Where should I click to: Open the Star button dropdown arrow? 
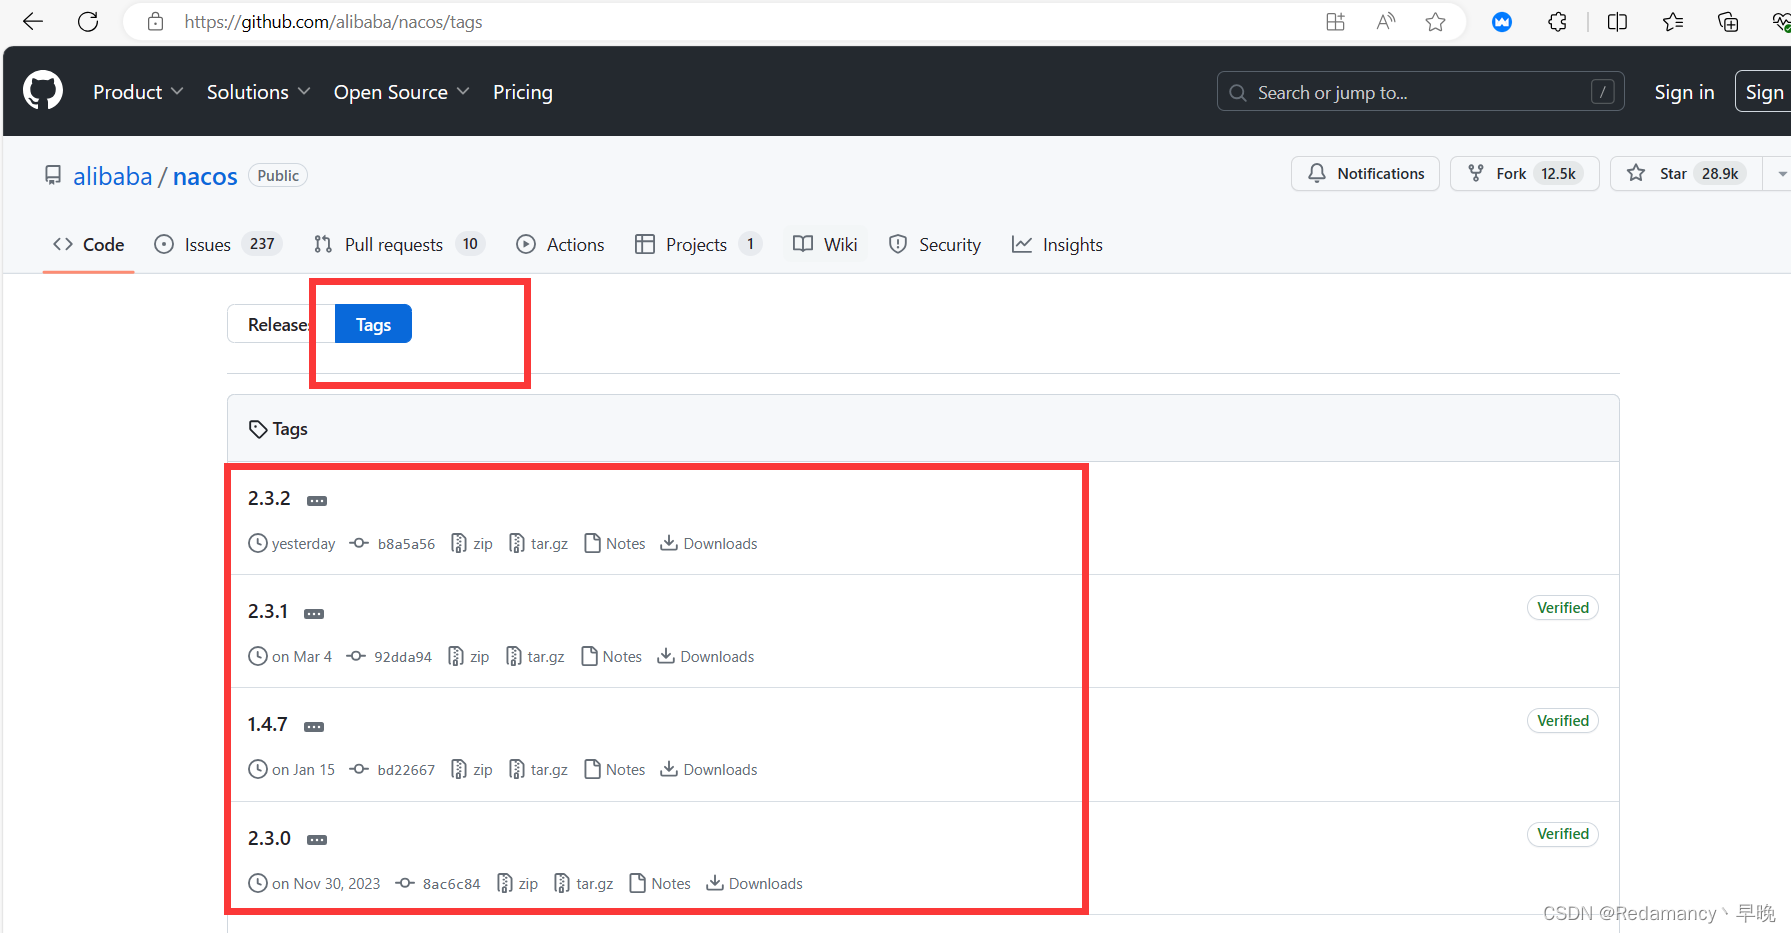[1780, 174]
